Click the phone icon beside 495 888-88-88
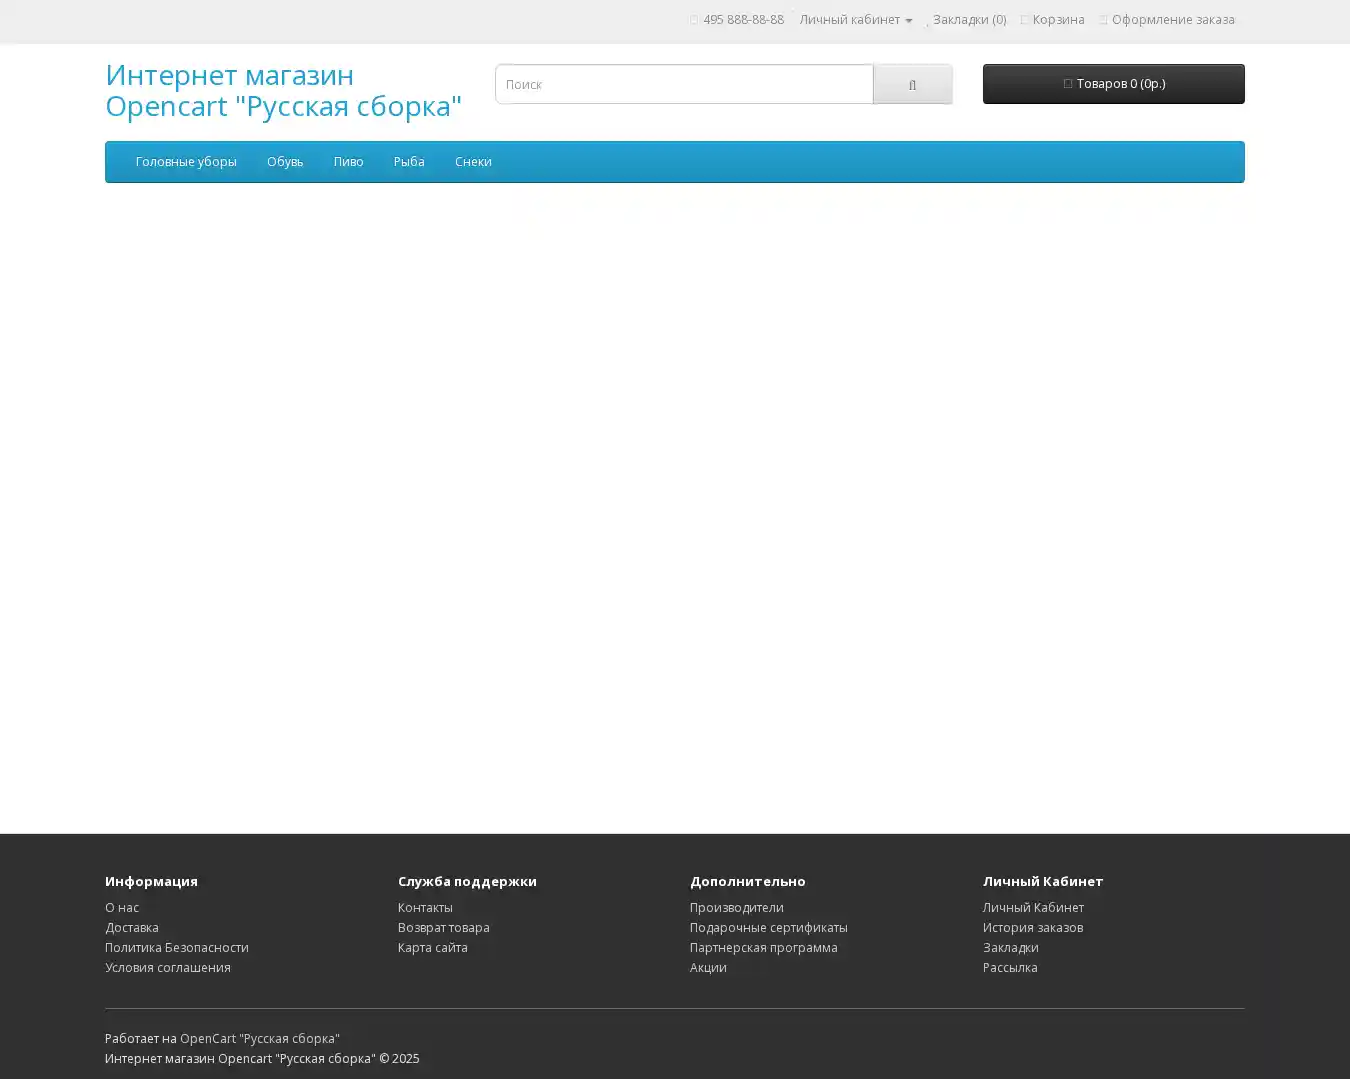Screen dimensions: 1350x1079 [694, 20]
